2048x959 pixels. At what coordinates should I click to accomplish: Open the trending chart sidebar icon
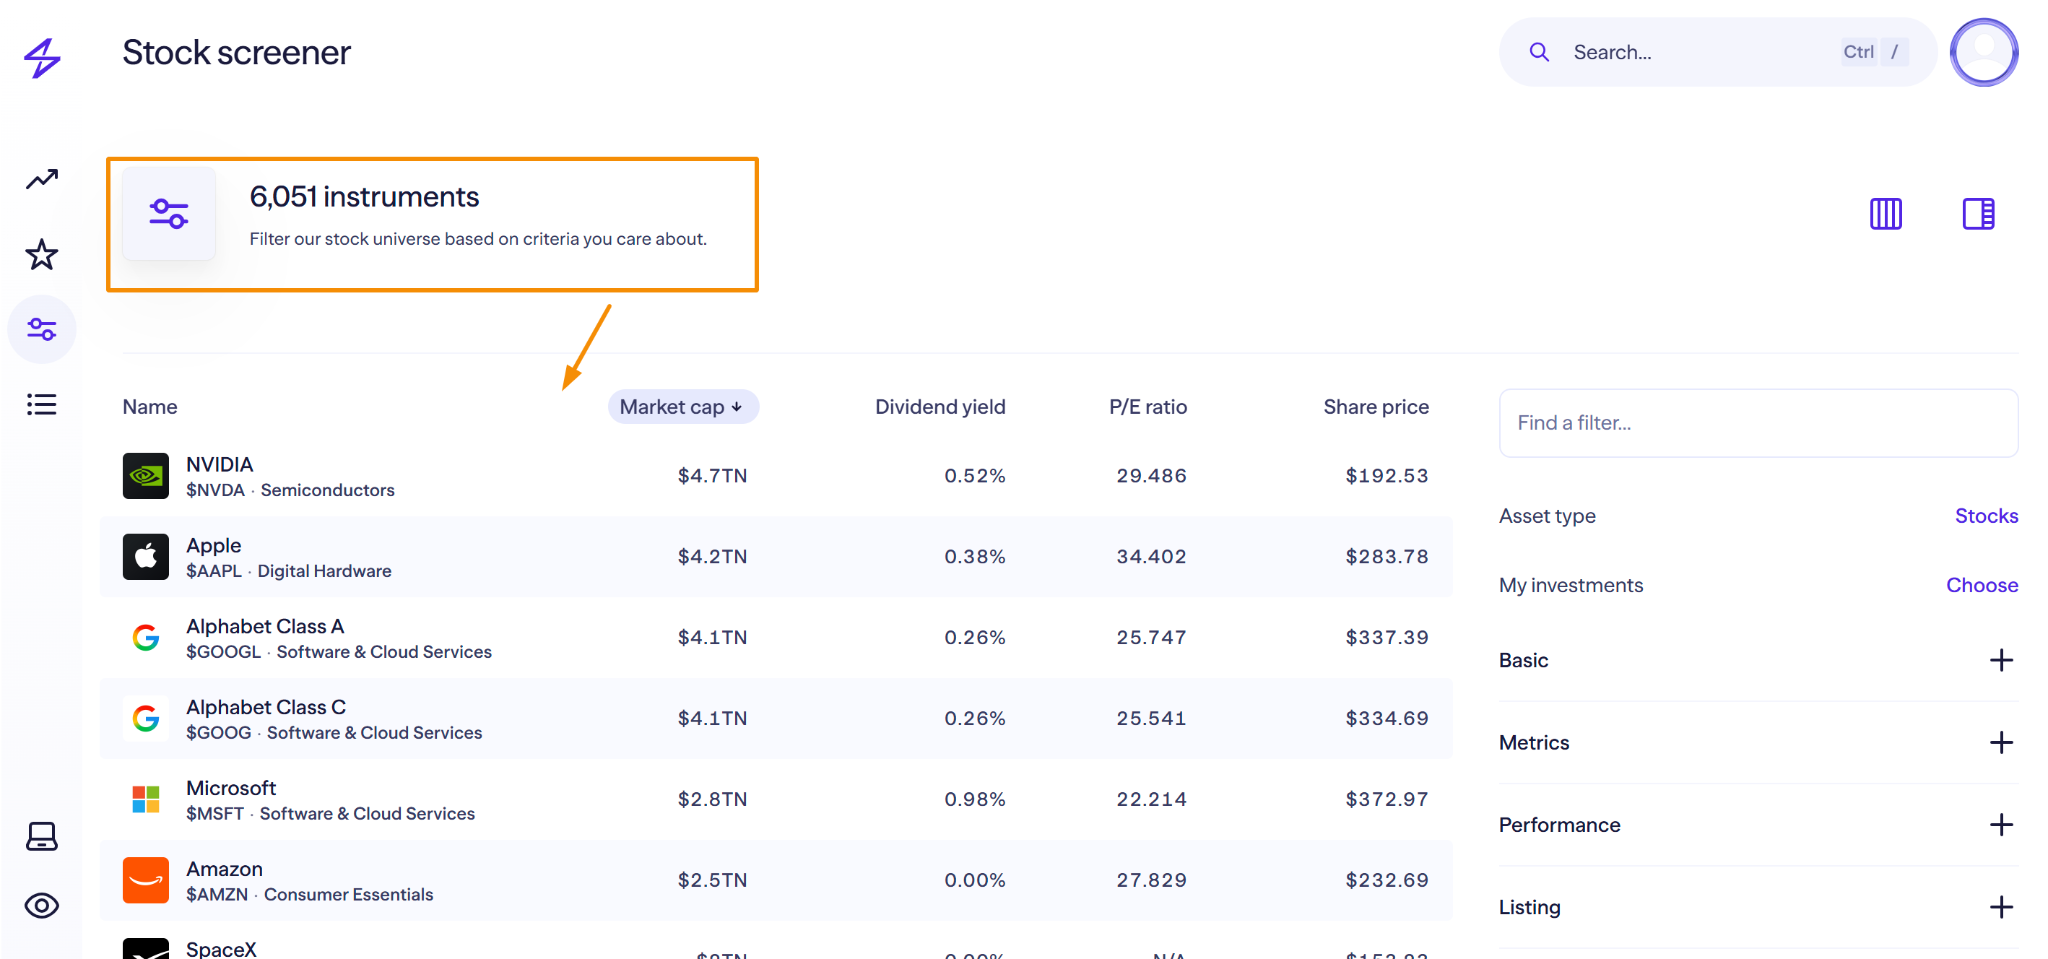(42, 180)
